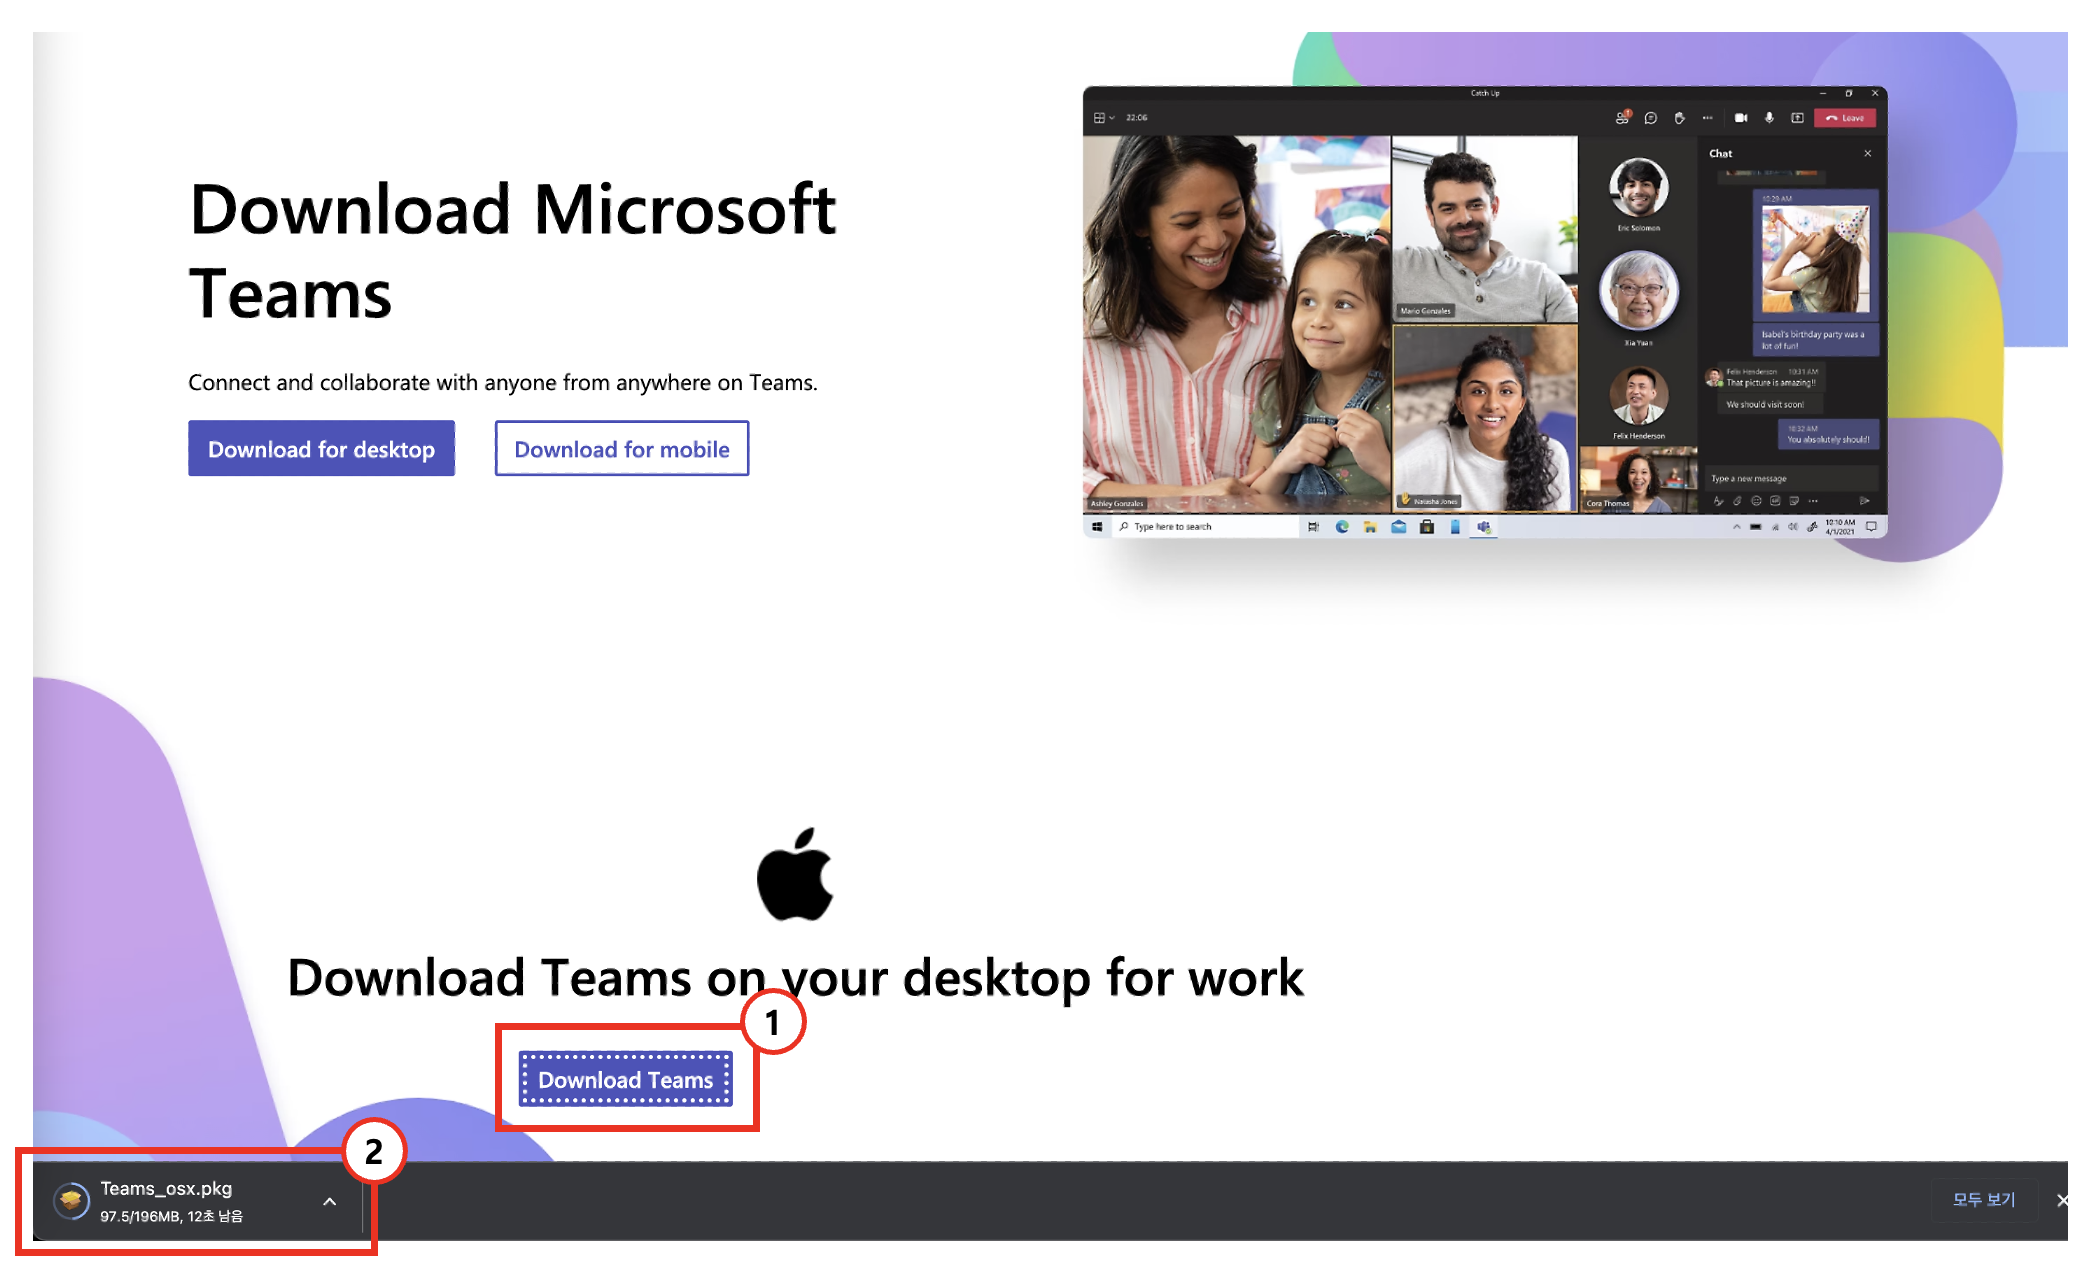Click the 모두 보기 show-all downloads button
The image size is (2094, 1272).
[1984, 1199]
